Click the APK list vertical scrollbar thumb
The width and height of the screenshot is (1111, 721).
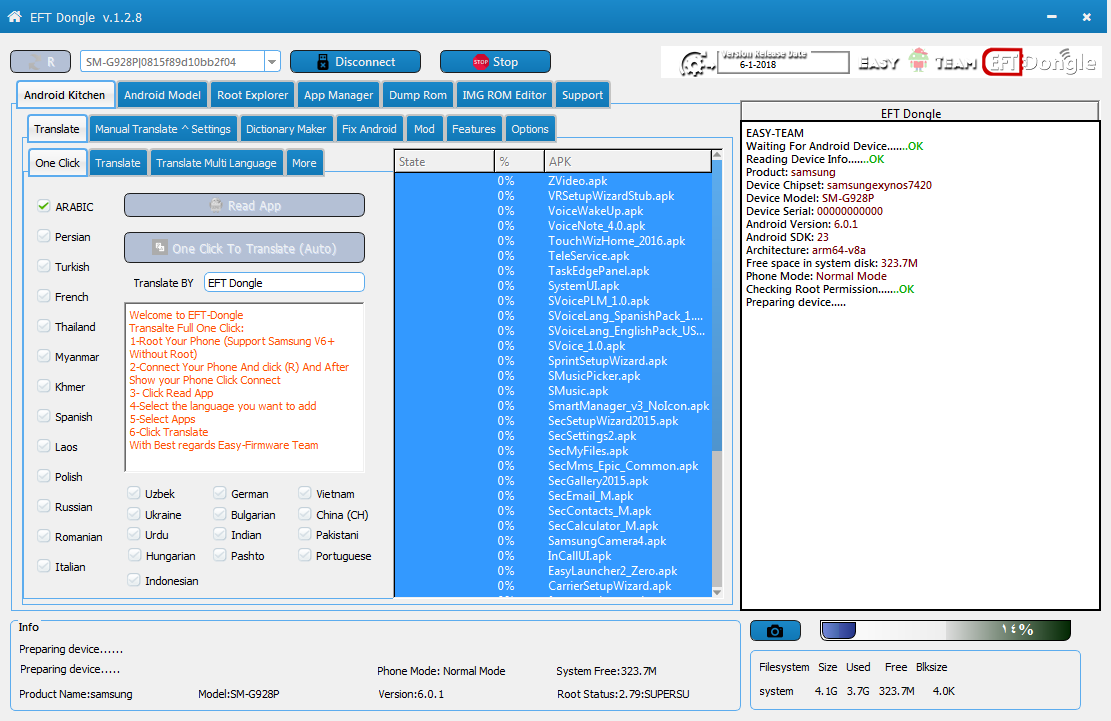click(x=717, y=306)
